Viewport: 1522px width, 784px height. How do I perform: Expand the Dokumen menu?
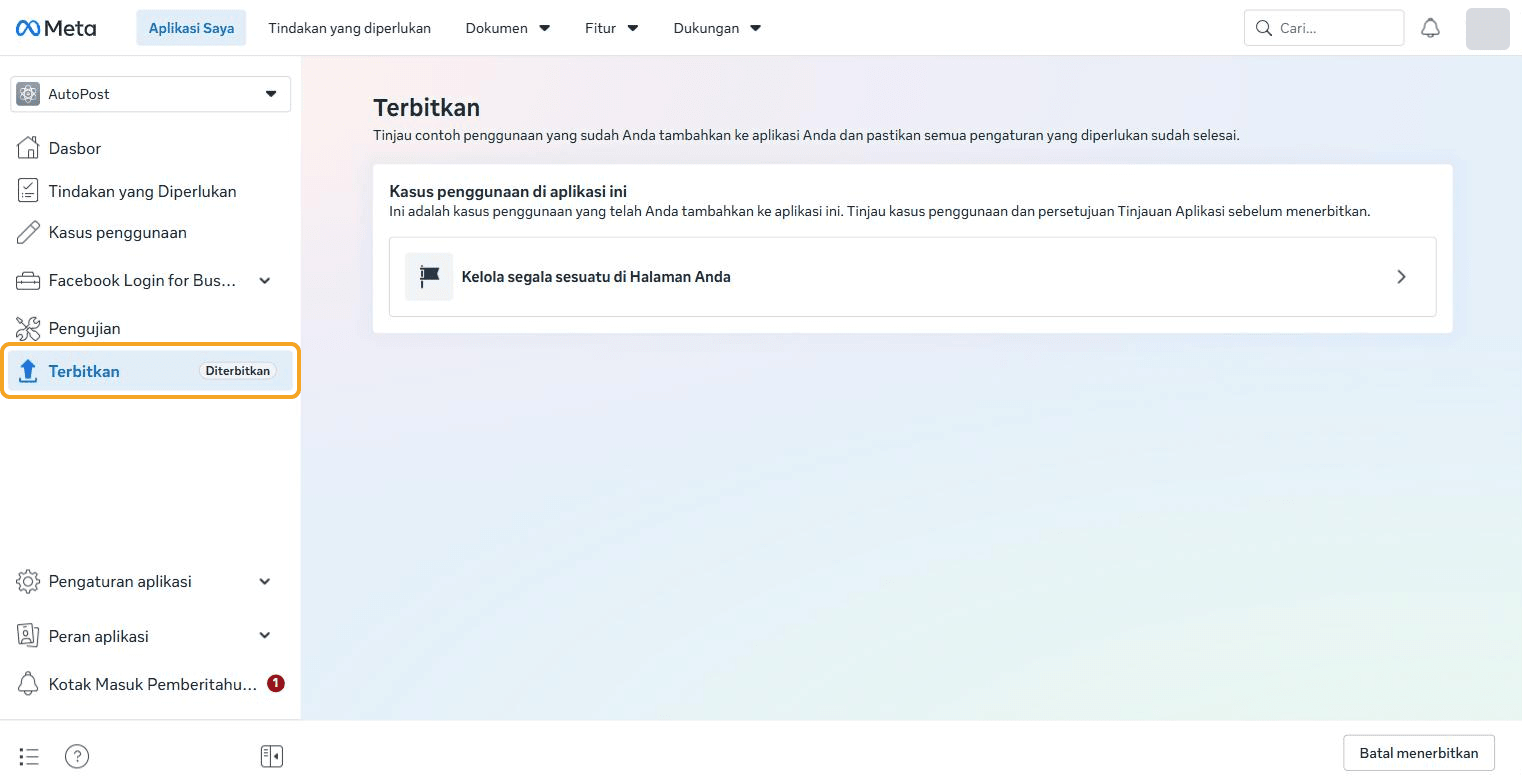(508, 28)
